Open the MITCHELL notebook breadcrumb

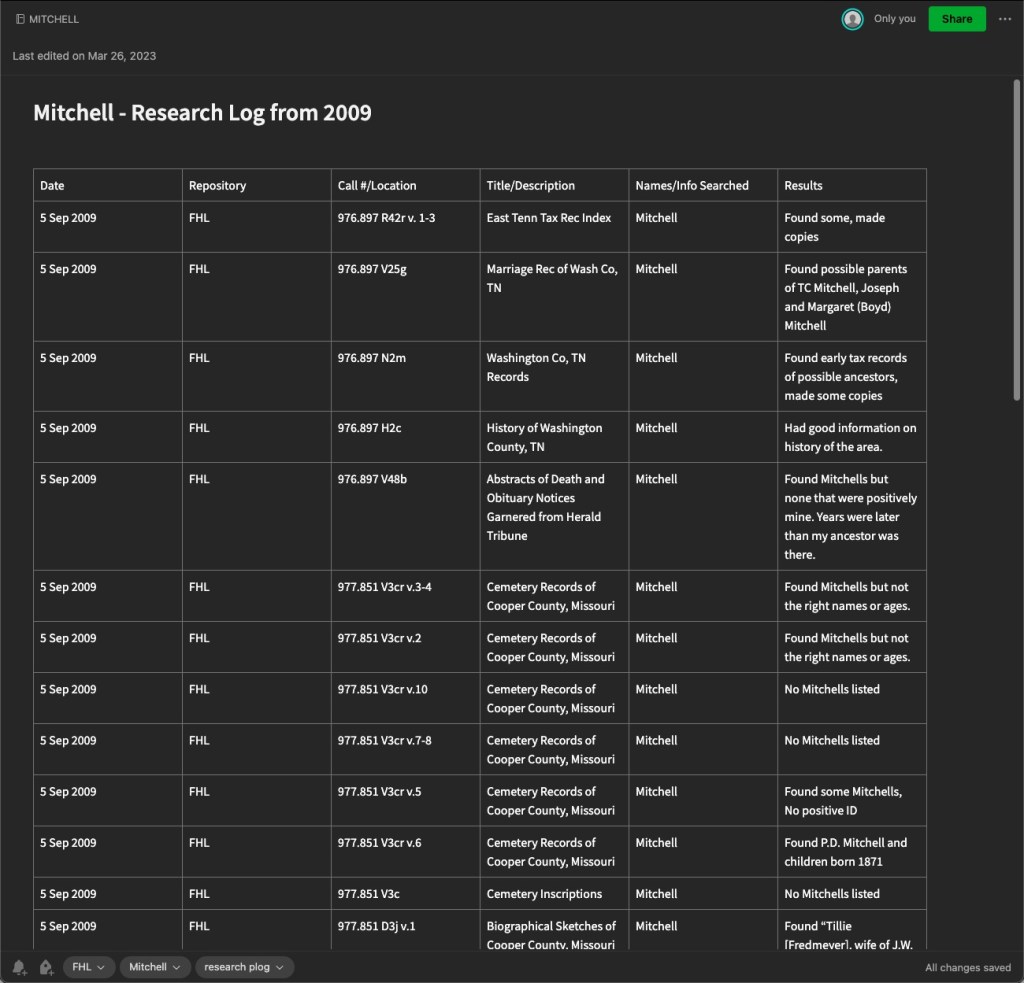point(53,19)
